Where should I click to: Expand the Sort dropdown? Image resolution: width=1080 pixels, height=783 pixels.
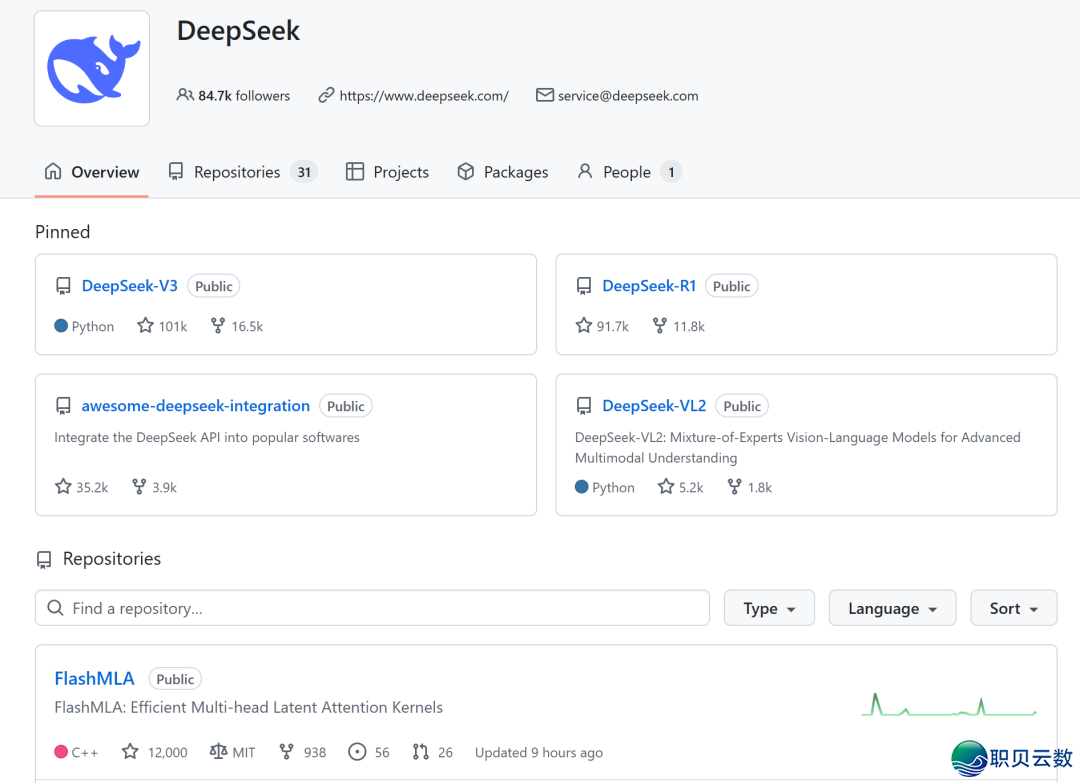(x=1013, y=608)
